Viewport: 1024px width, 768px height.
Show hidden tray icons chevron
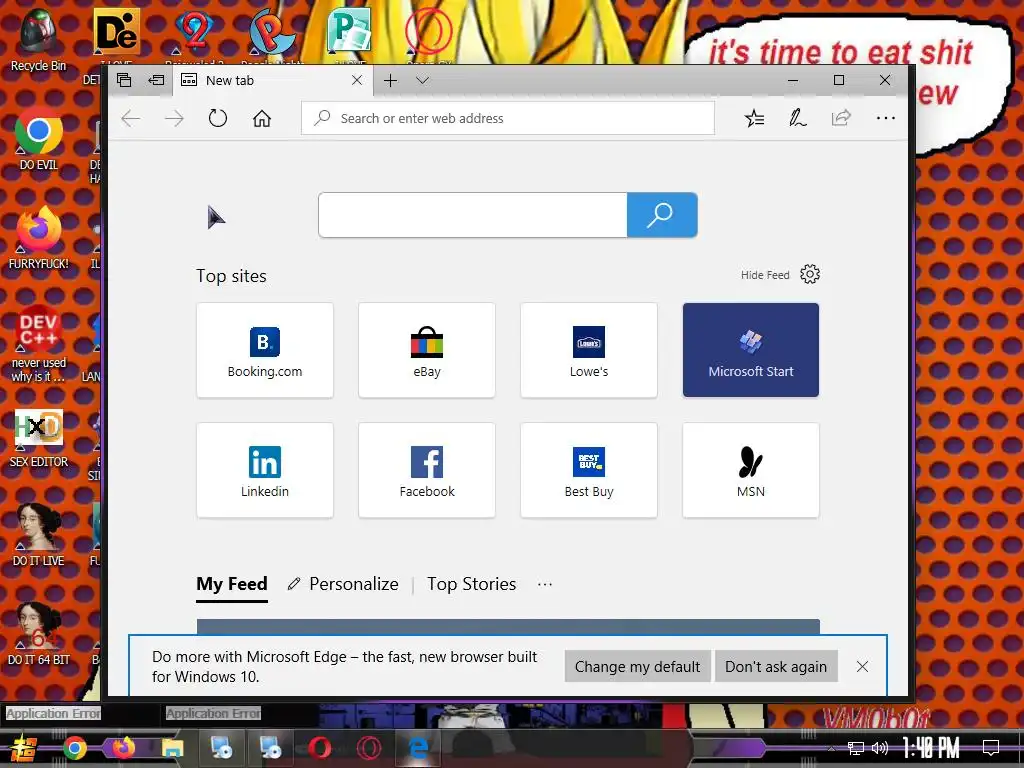click(831, 748)
